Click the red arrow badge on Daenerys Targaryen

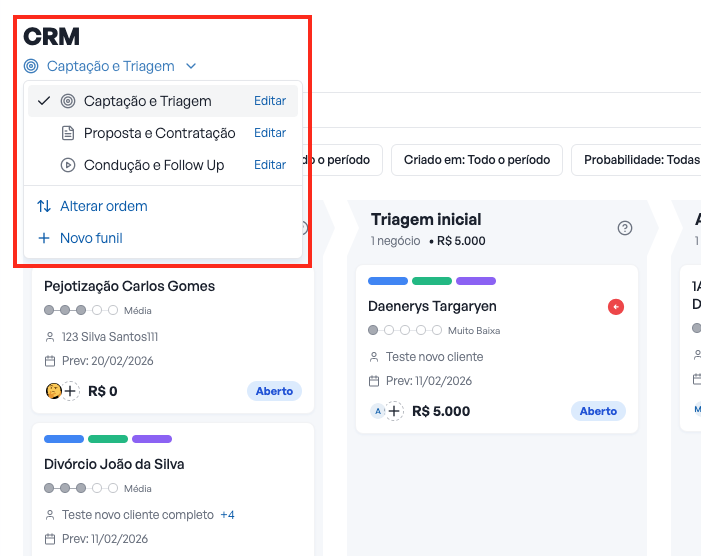pyautogui.click(x=616, y=307)
